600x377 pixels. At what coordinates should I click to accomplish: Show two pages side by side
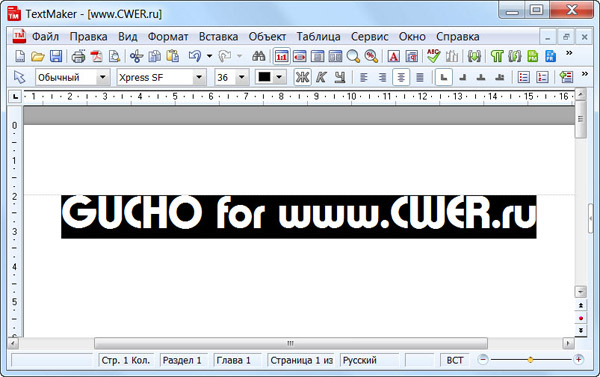tap(335, 56)
